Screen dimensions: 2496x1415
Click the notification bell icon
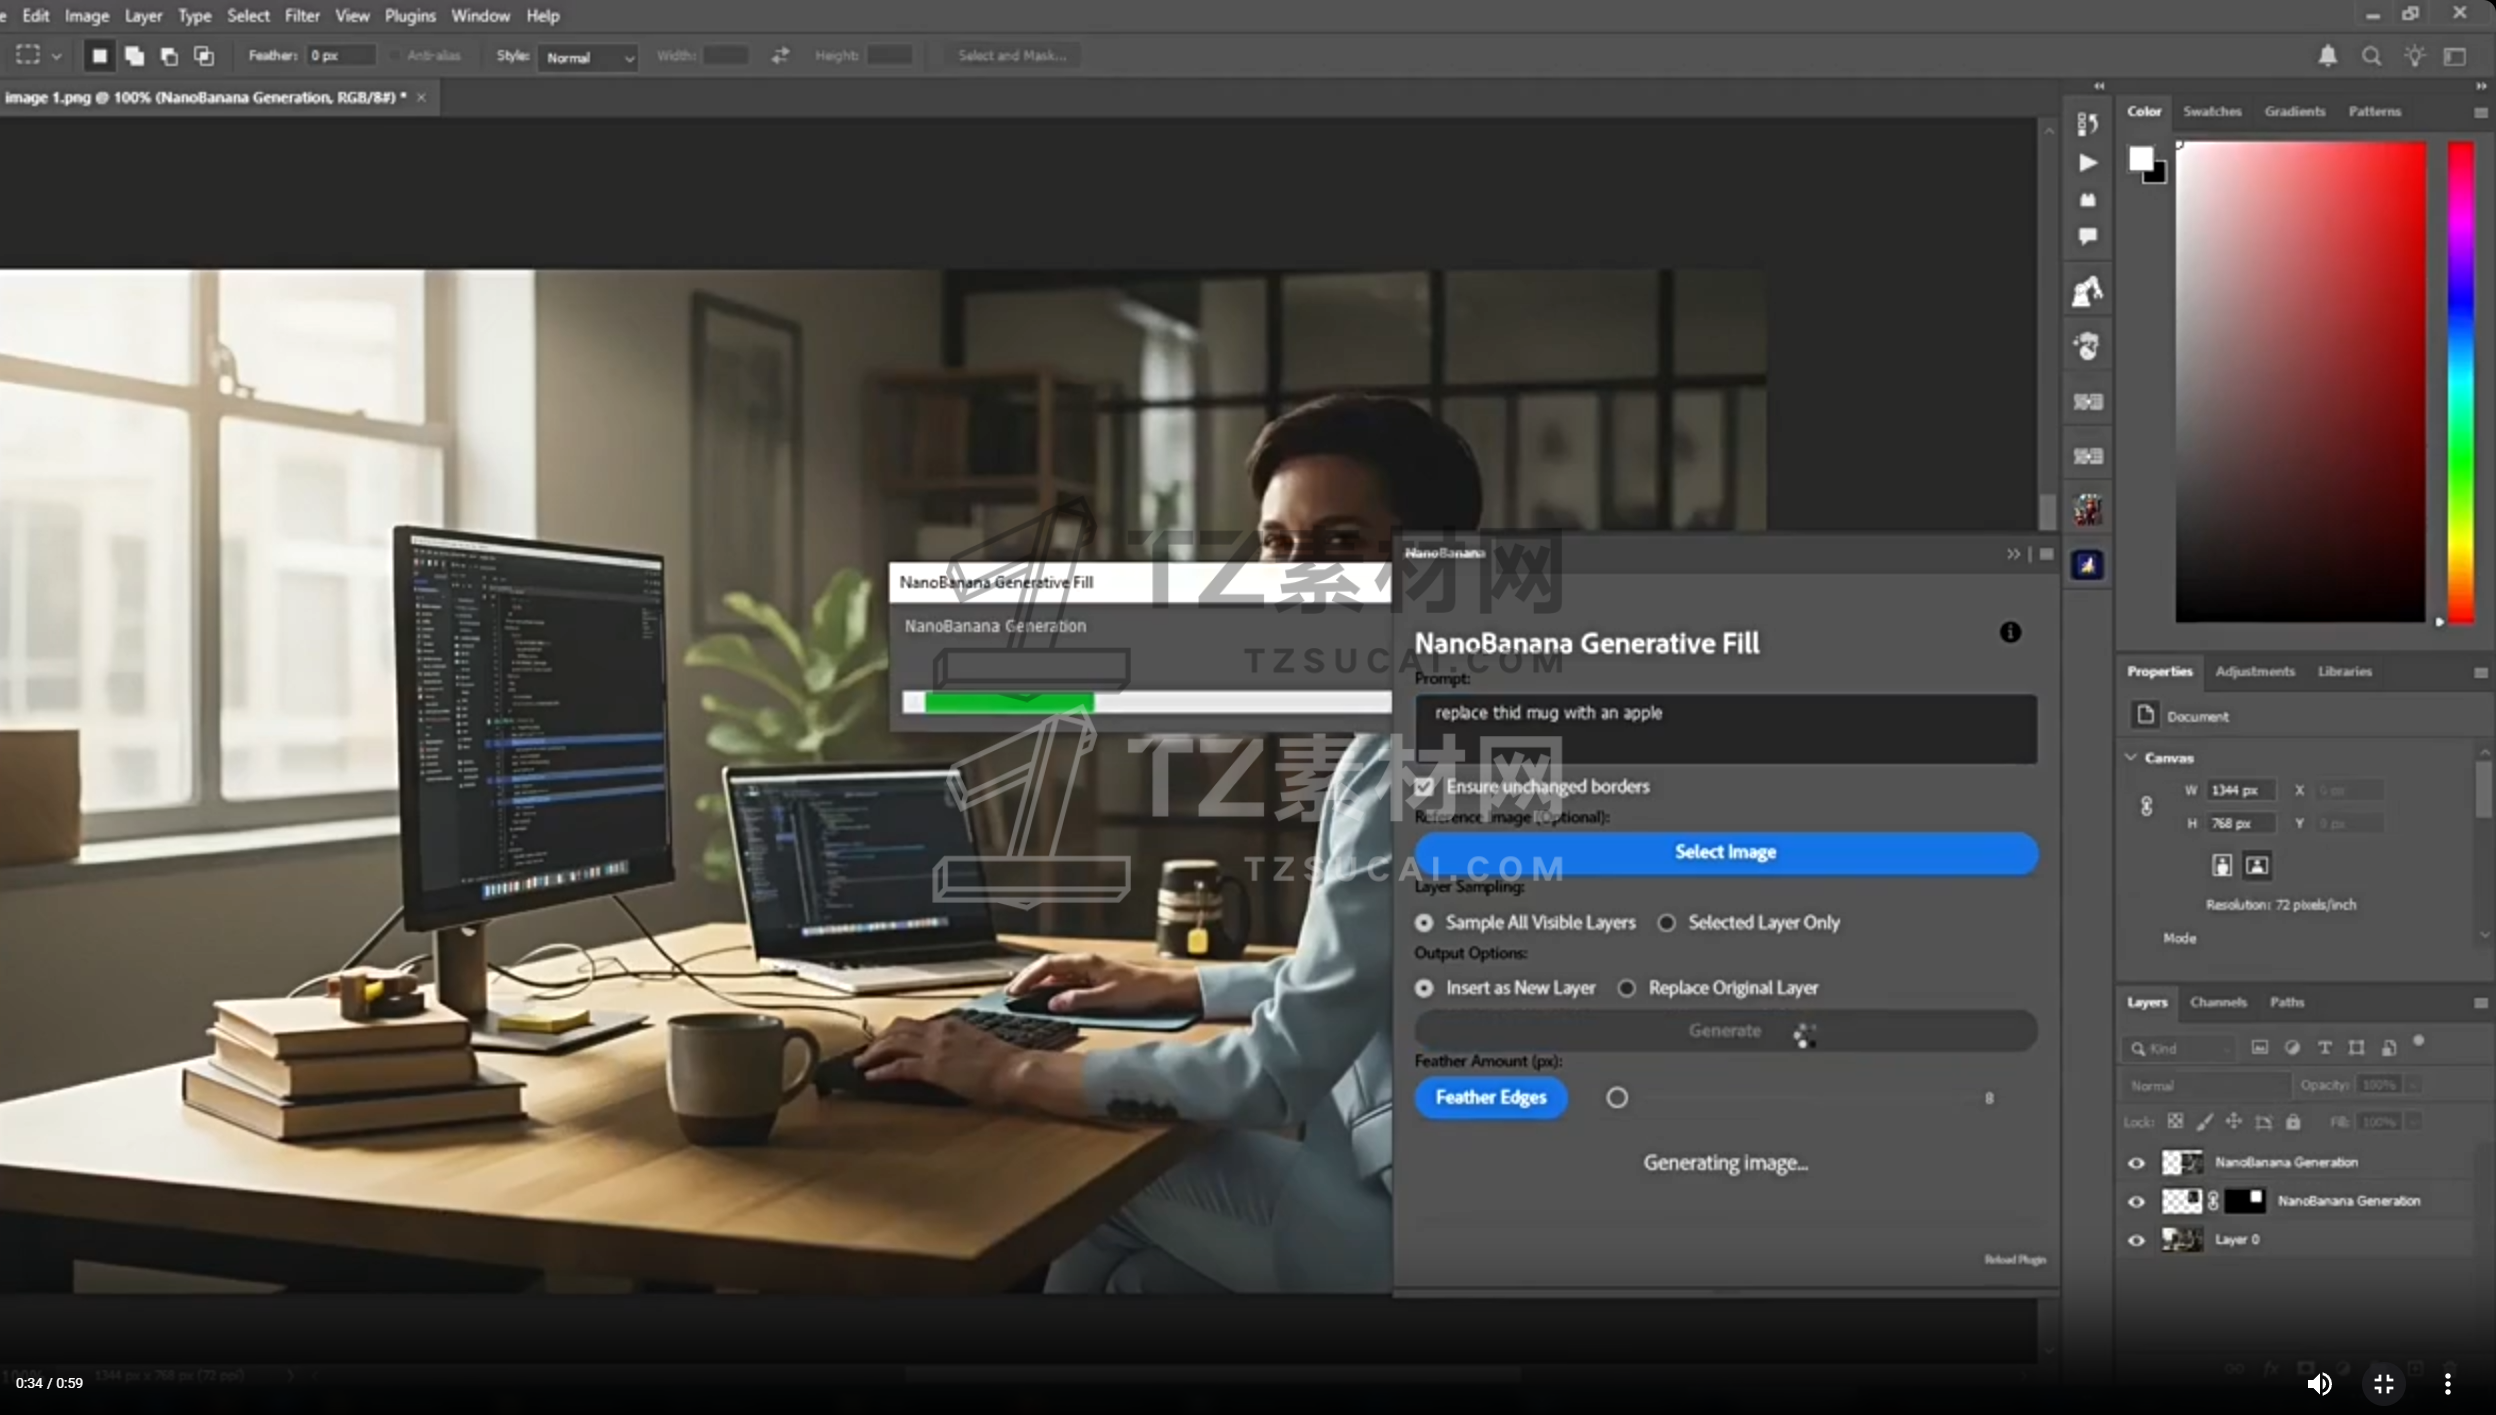pyautogui.click(x=2327, y=56)
